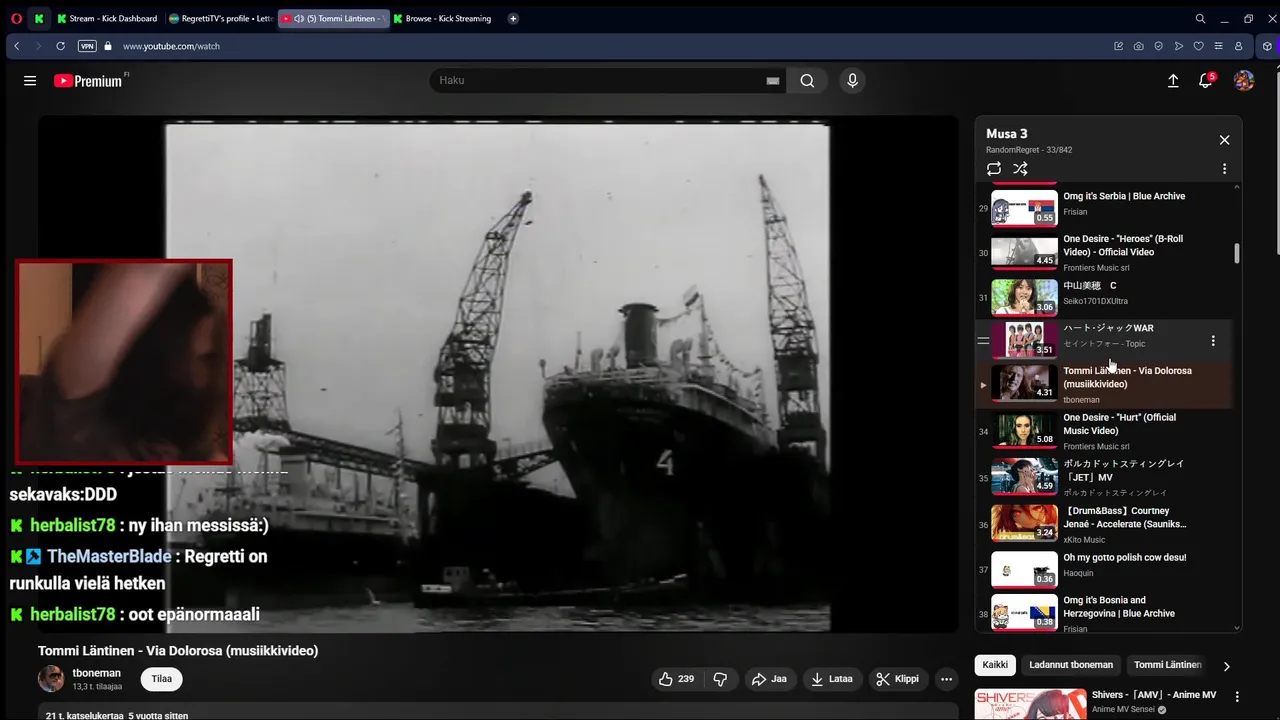Click the search magnifier button
Image resolution: width=1280 pixels, height=720 pixels.
807,81
